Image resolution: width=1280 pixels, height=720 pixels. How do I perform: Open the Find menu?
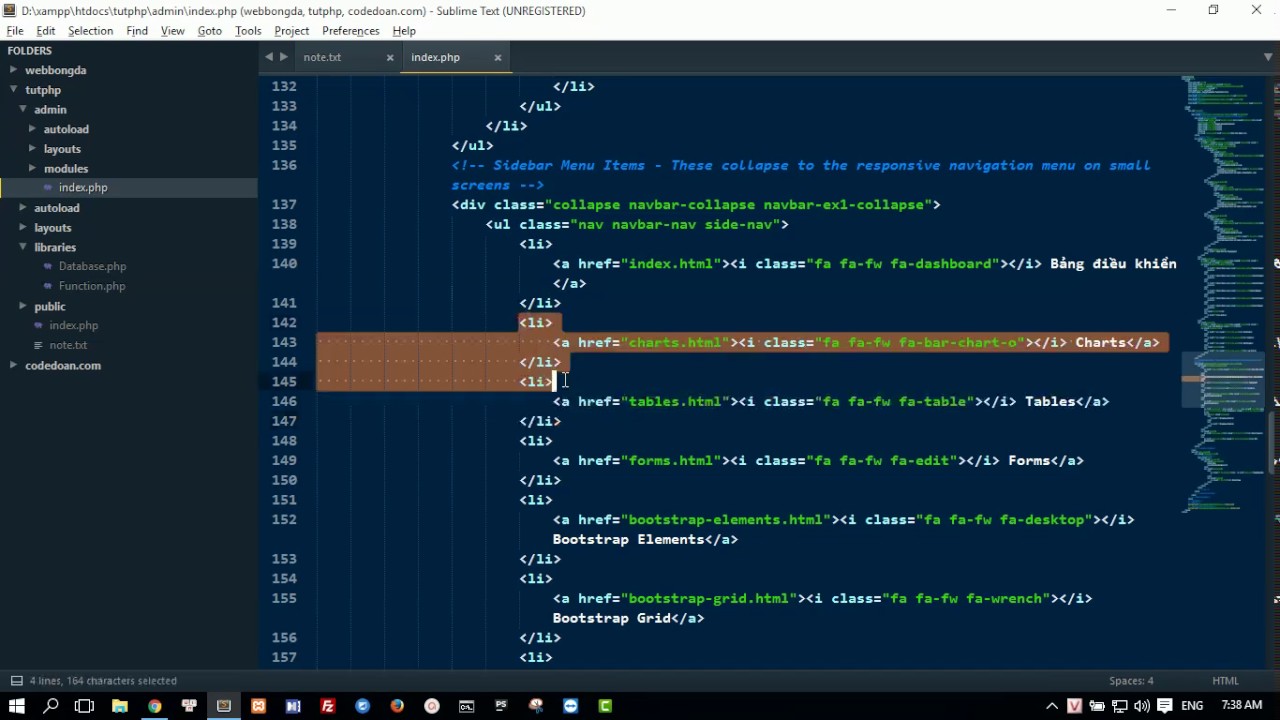(x=137, y=31)
